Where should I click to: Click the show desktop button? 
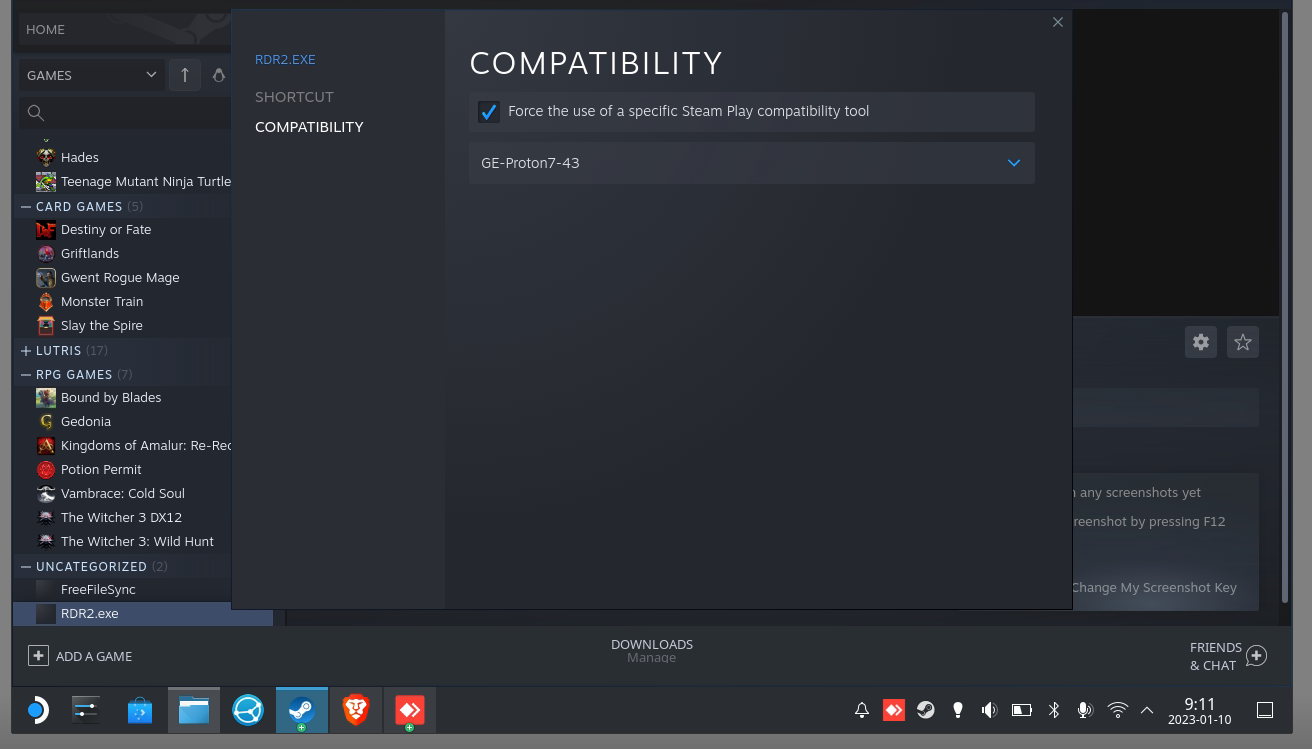point(1265,710)
